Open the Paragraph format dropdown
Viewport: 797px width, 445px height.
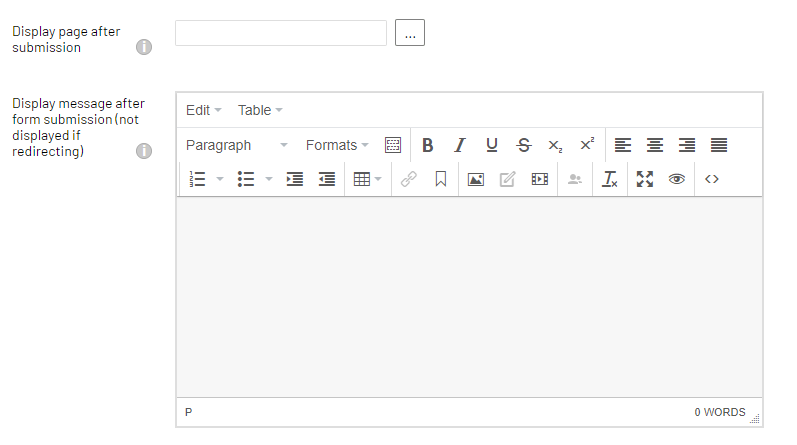tap(236, 145)
